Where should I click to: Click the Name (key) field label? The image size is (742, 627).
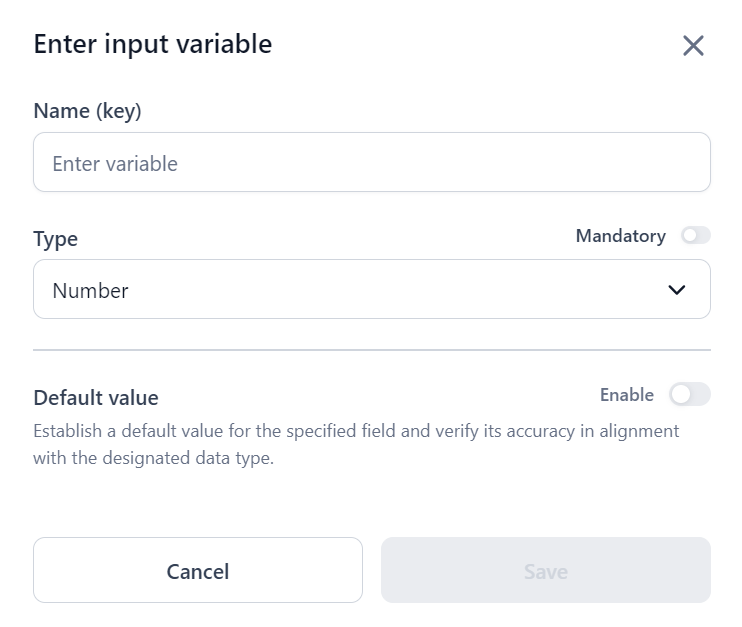pos(87,111)
